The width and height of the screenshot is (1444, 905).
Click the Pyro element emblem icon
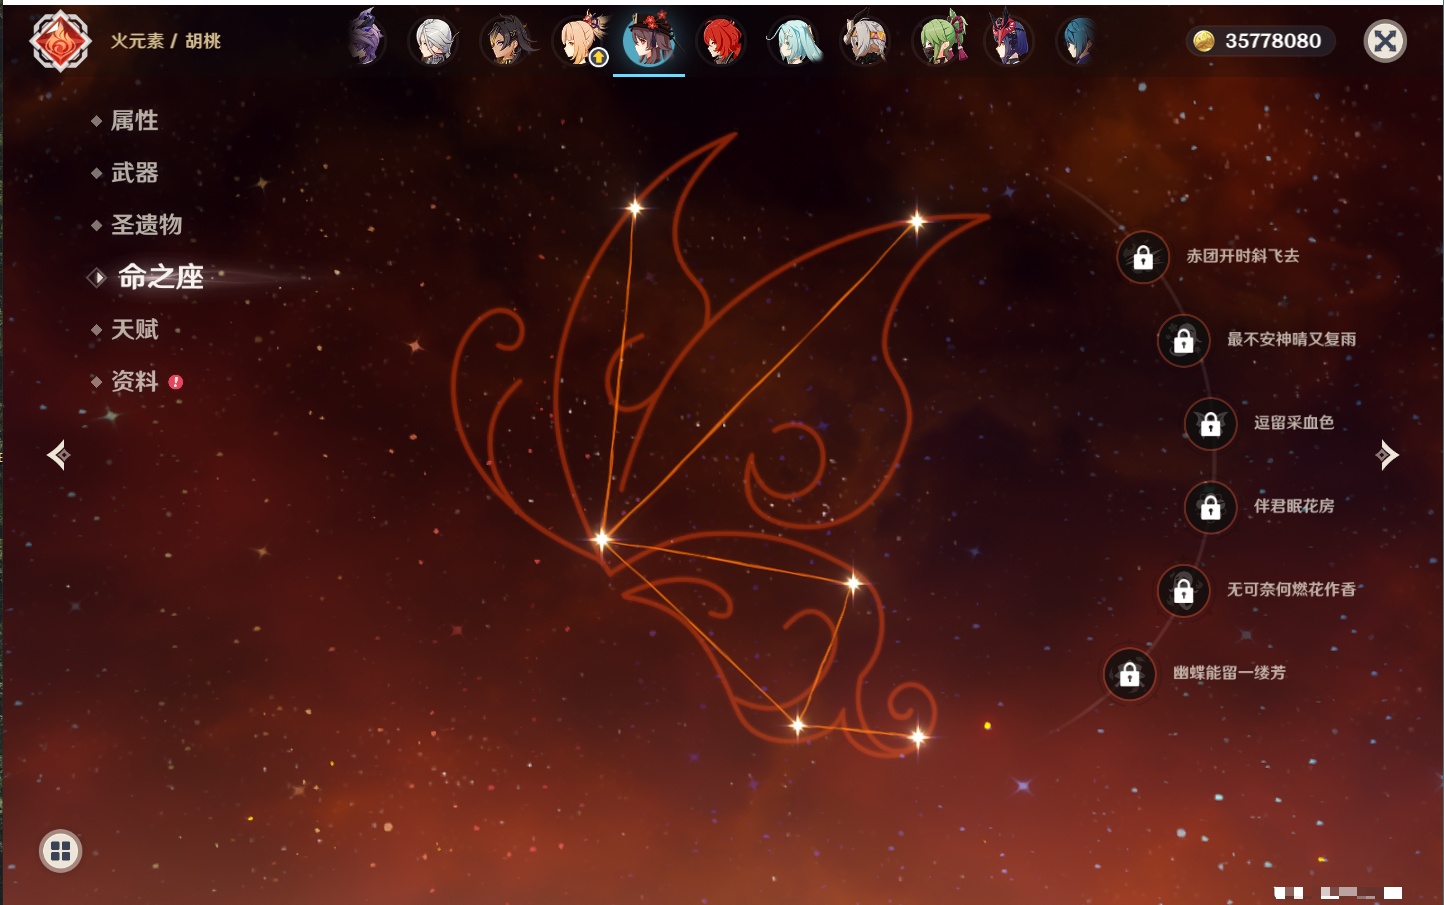click(60, 41)
